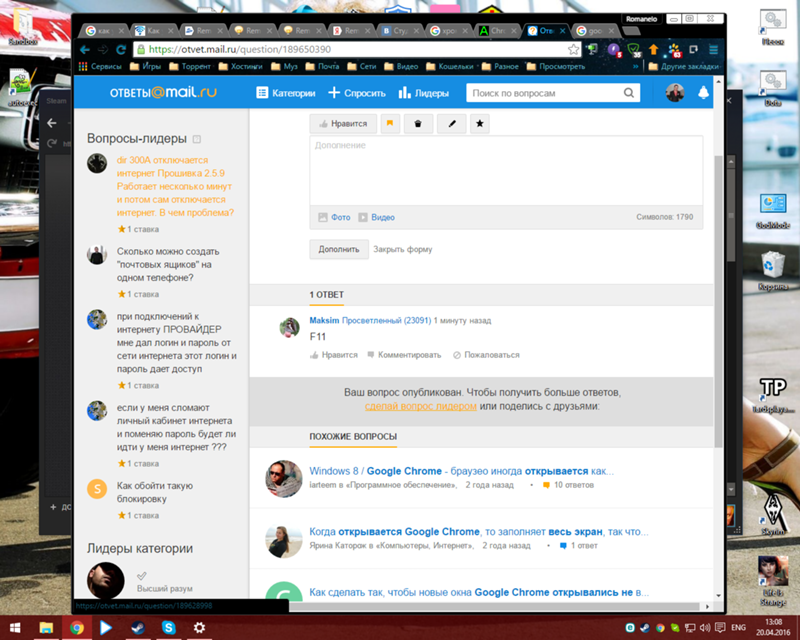
Task: Go back in Chrome browser
Action: pyautogui.click(x=85, y=50)
